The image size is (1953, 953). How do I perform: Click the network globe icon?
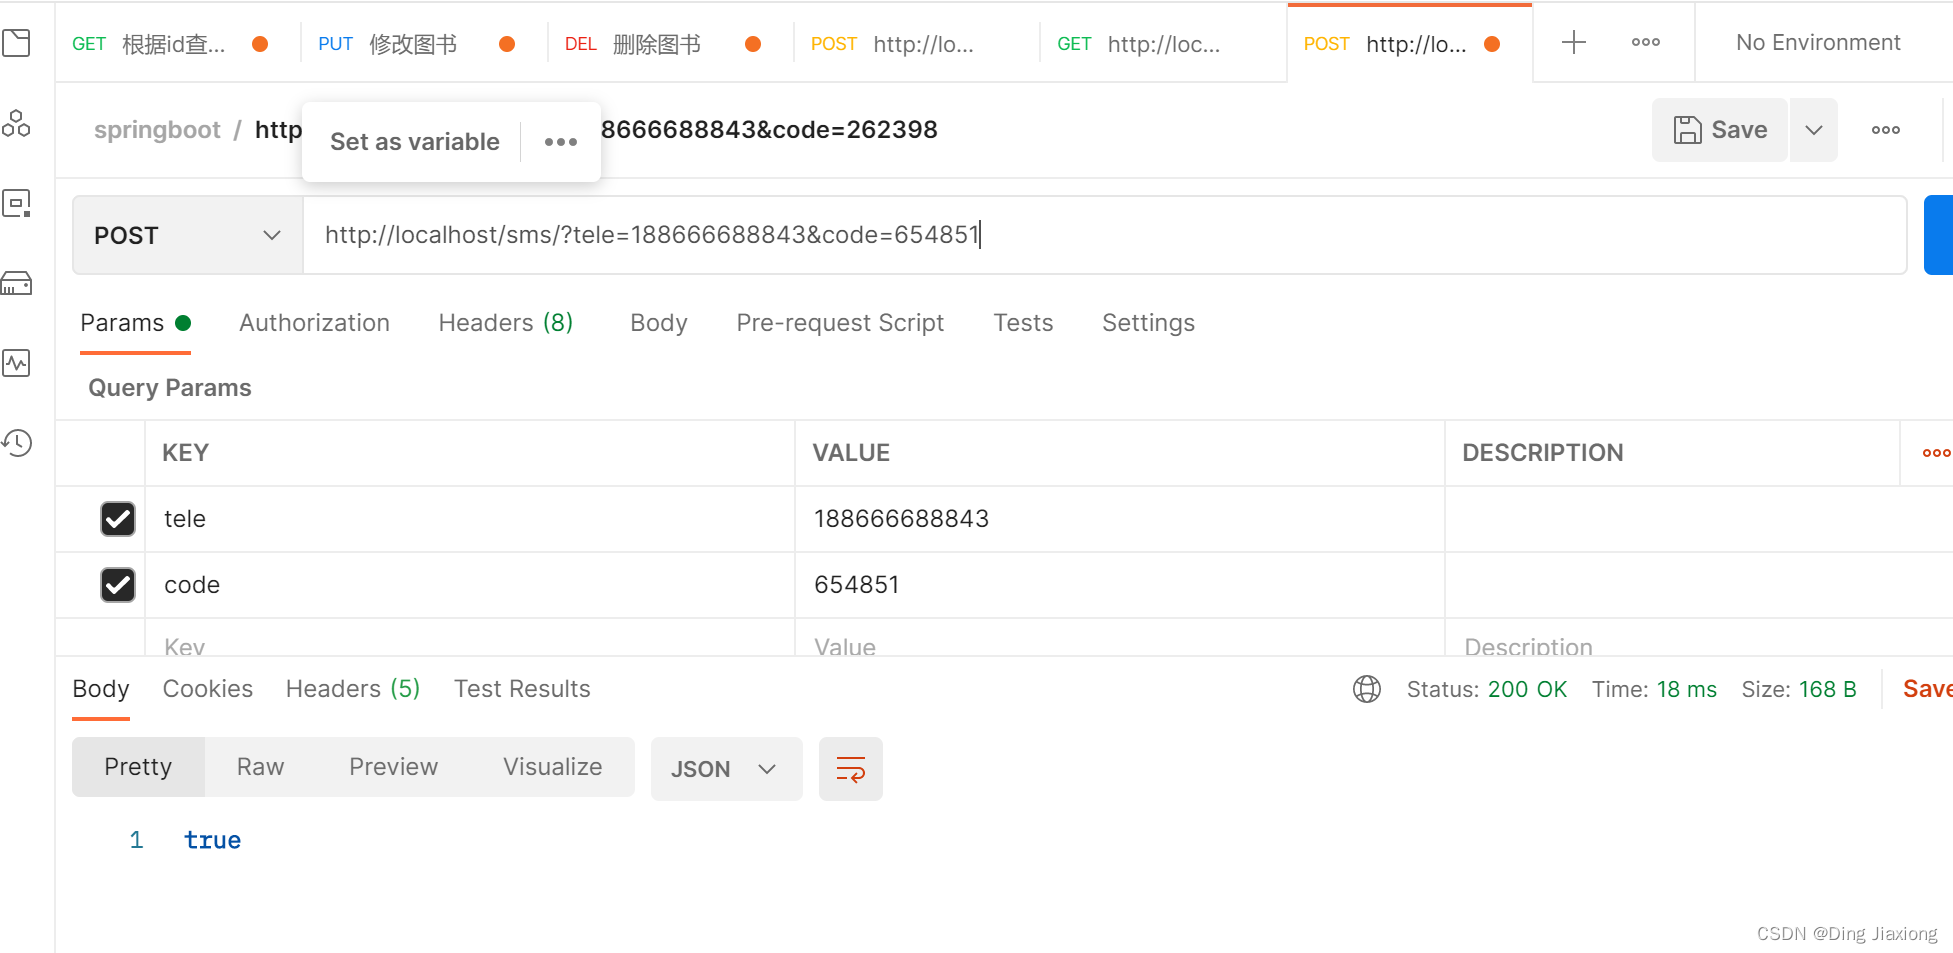click(1367, 689)
